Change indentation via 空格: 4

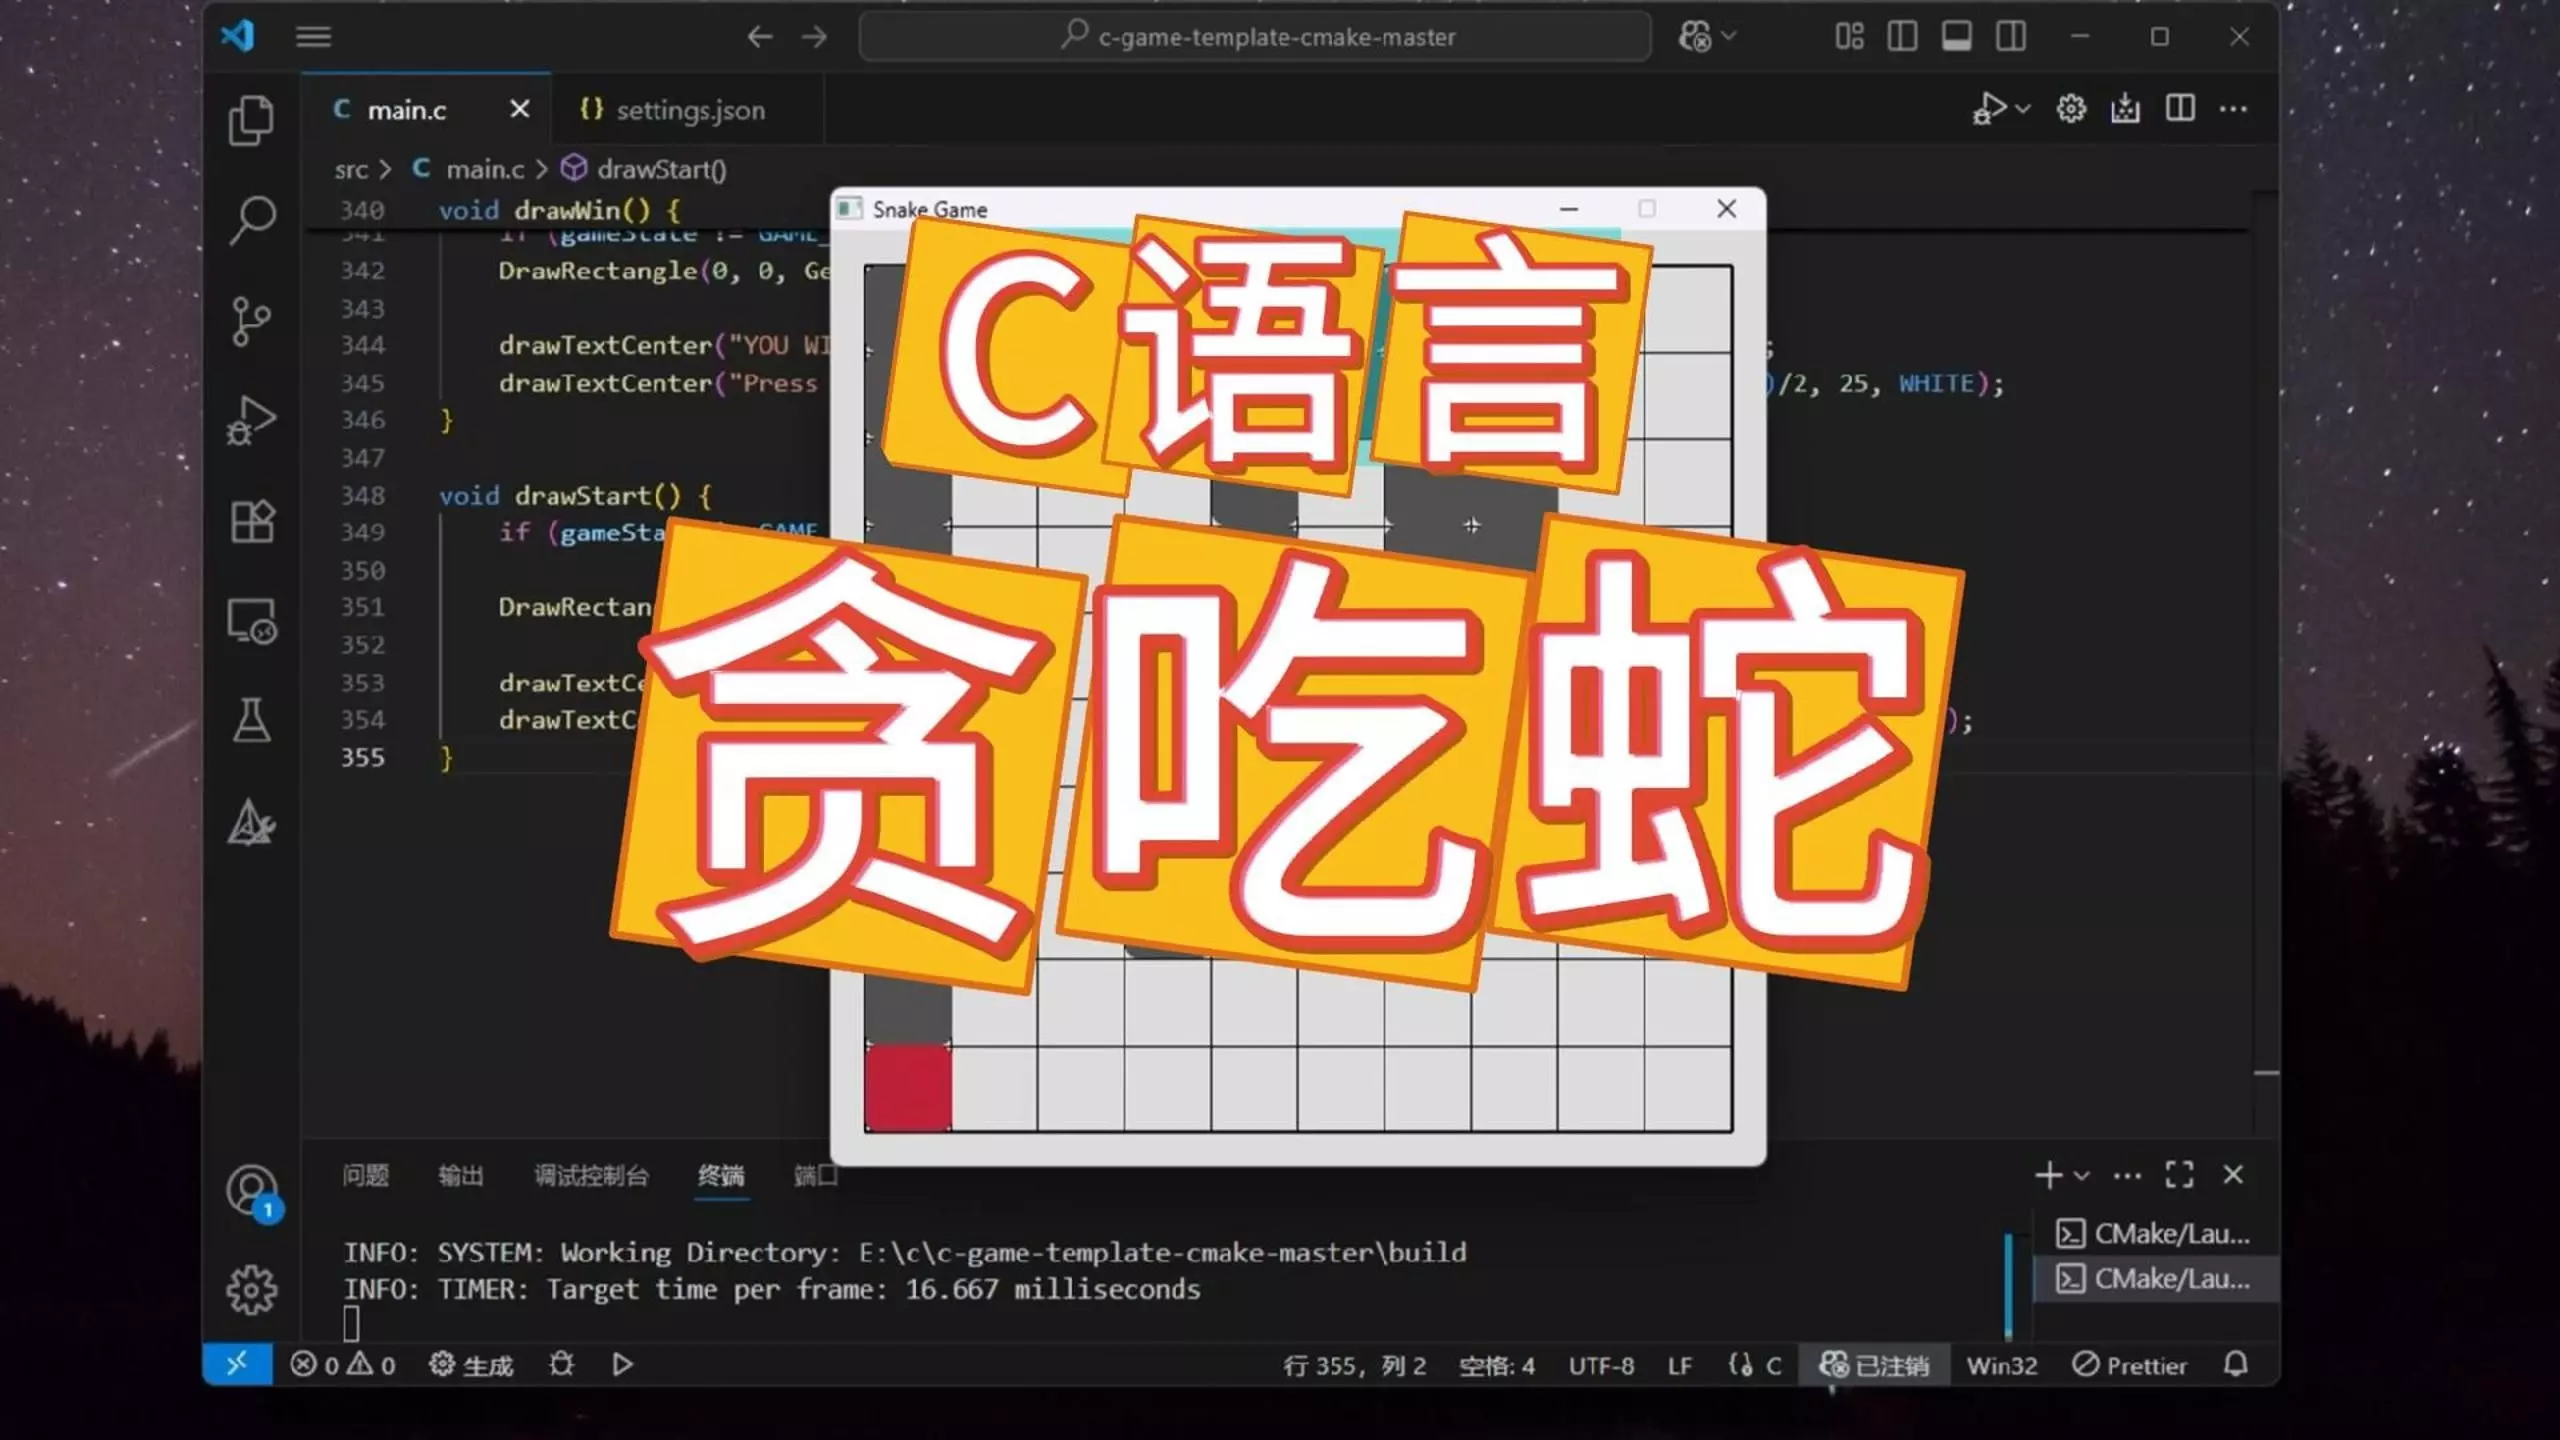coord(1496,1366)
